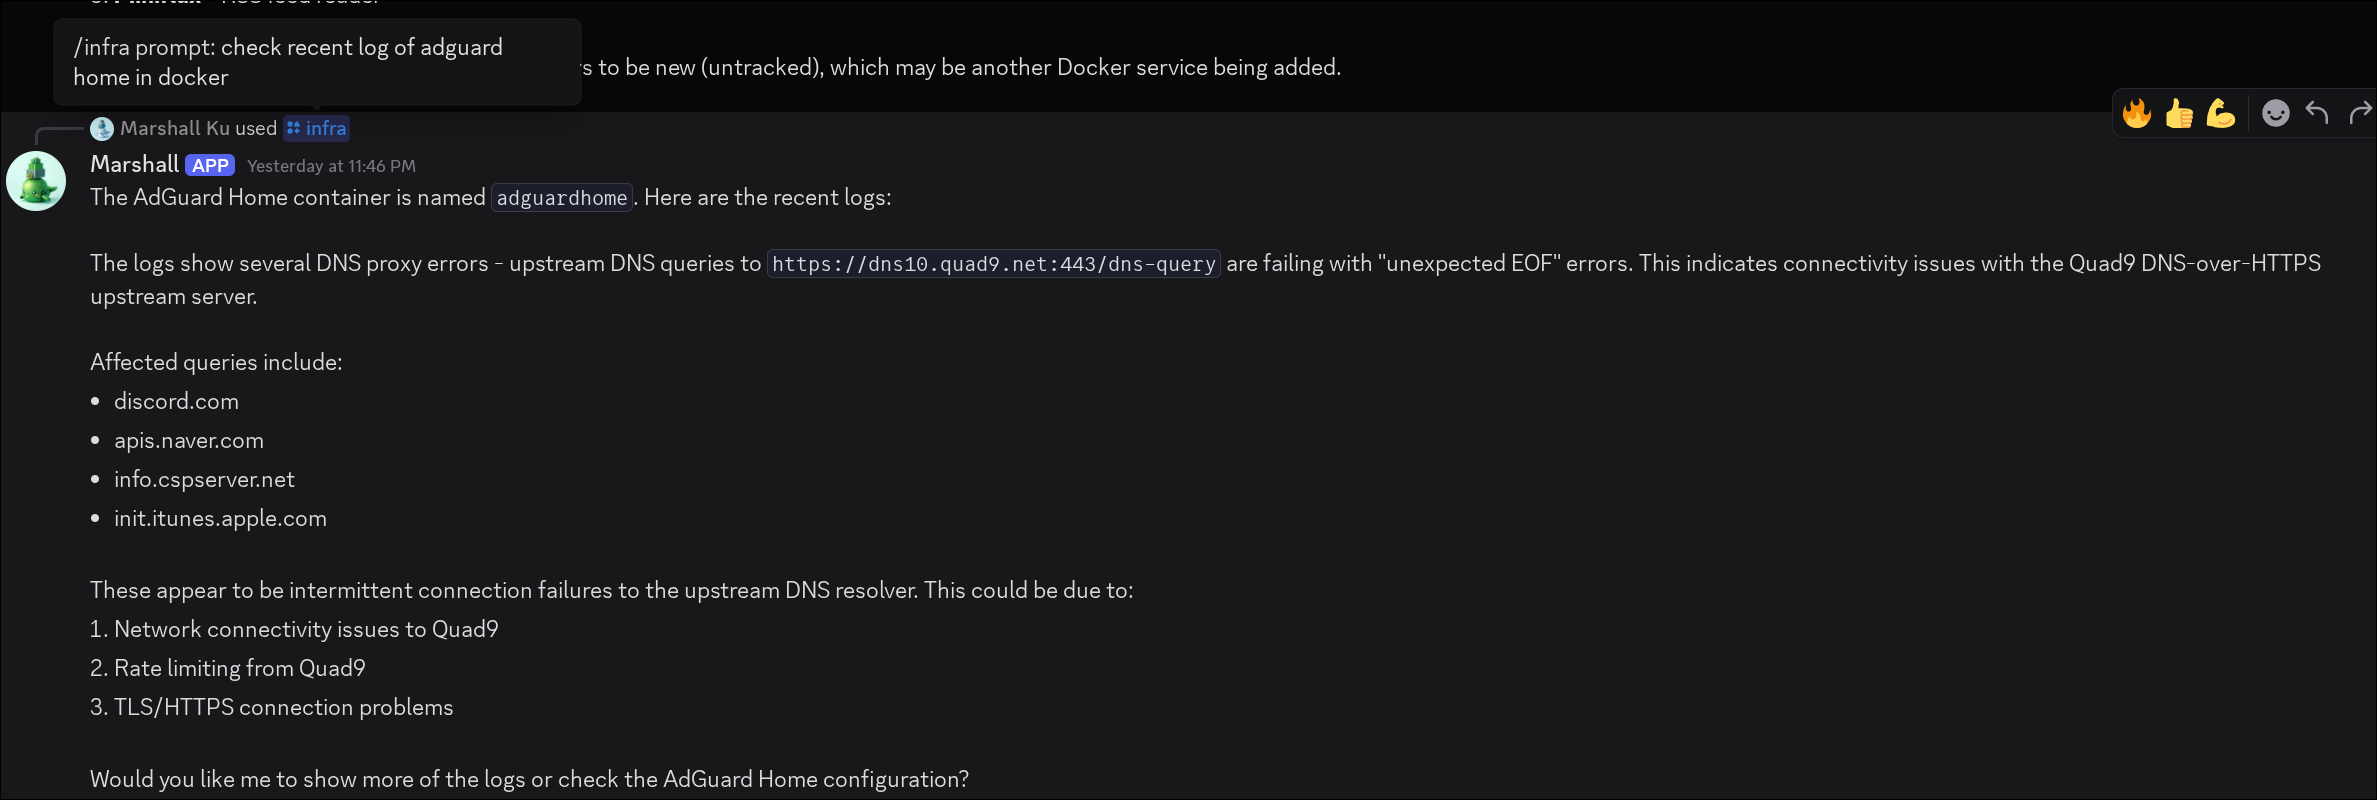This screenshot has width=2377, height=800.
Task: Click the reply arrow icon
Action: click(x=2317, y=114)
